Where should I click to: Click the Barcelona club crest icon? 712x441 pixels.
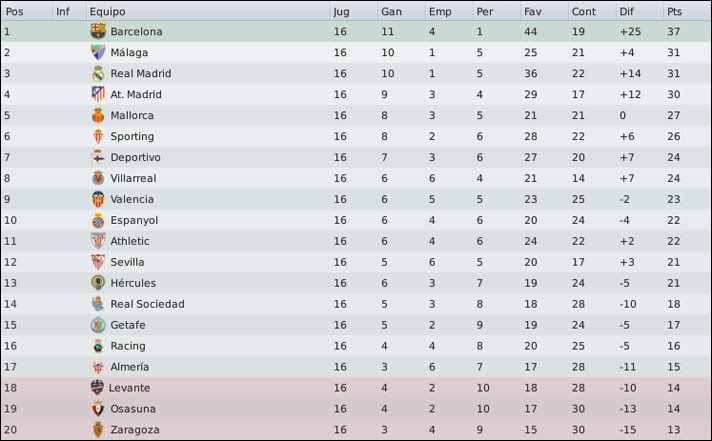[x=98, y=31]
